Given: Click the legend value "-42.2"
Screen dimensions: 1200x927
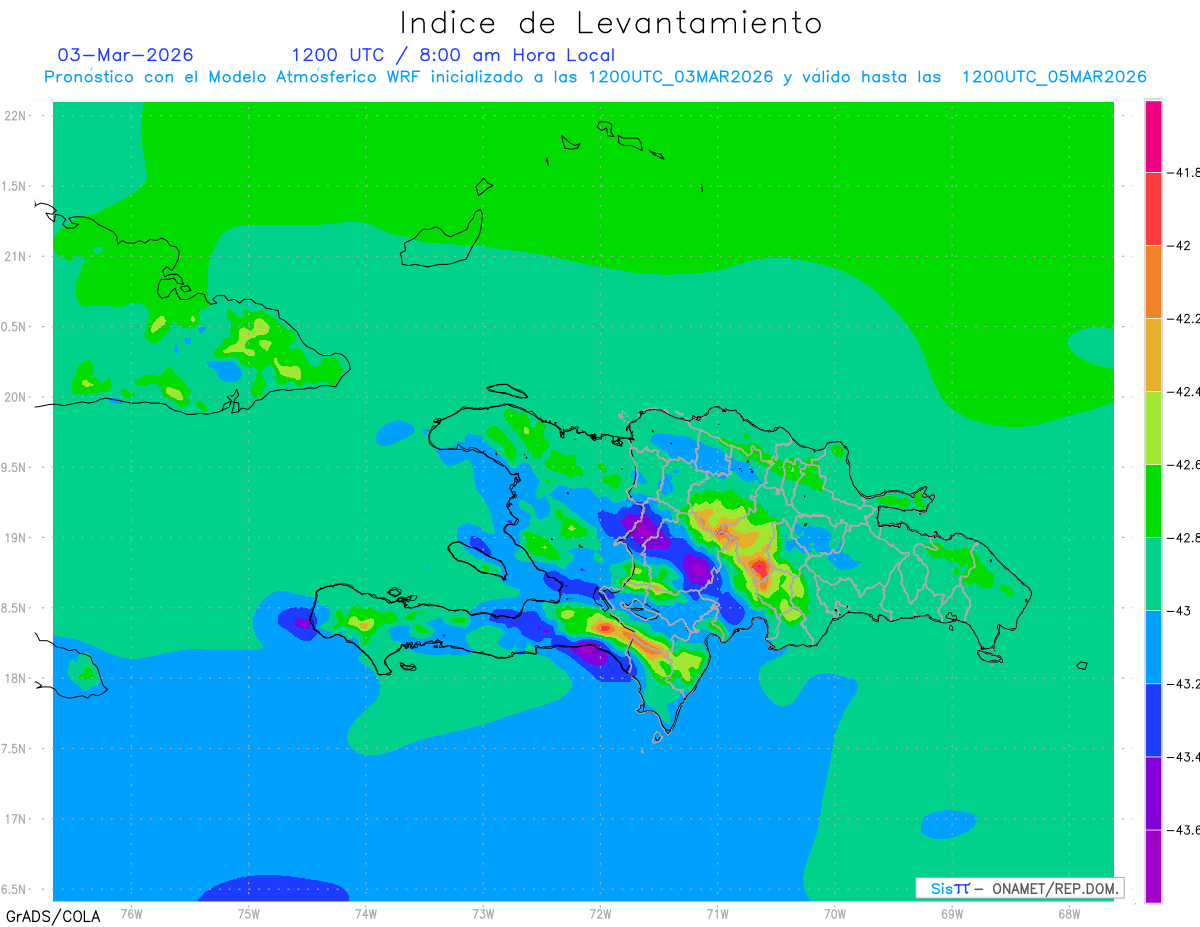Looking at the screenshot, I should pos(1185,318).
